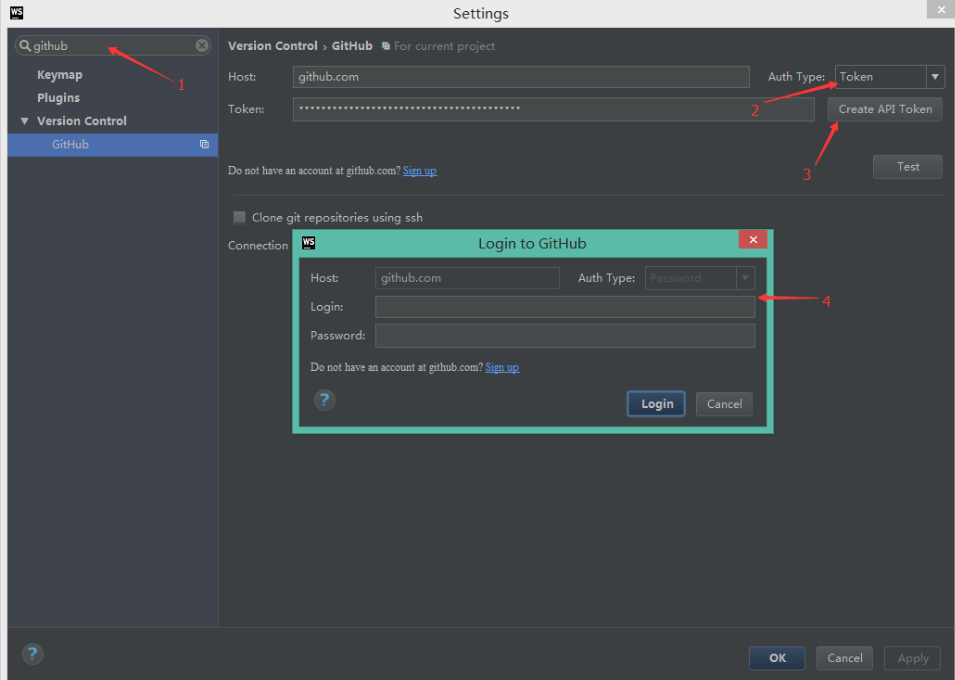Select GitHub under Version Control
The width and height of the screenshot is (955, 680).
113,144
